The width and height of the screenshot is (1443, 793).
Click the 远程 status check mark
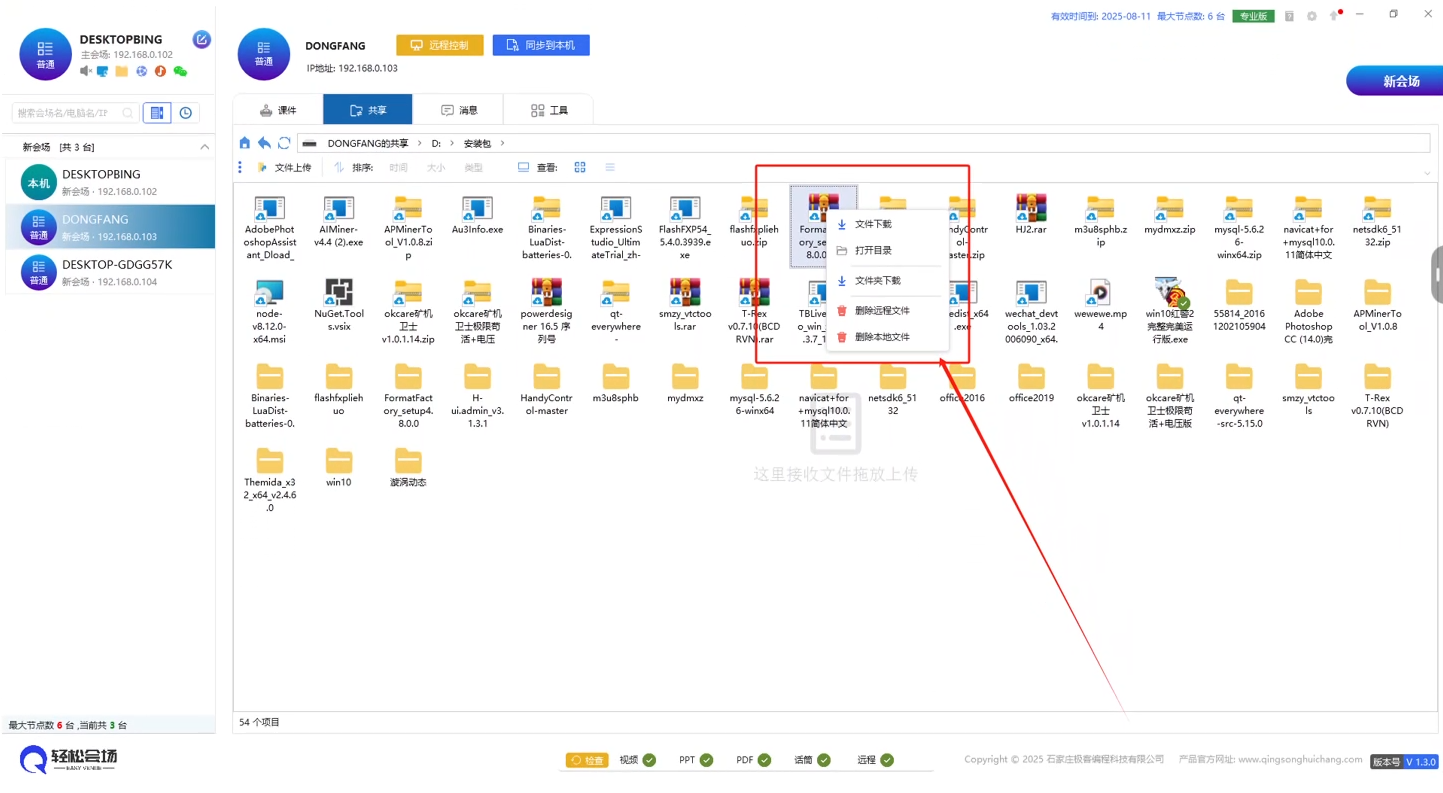(x=887, y=760)
